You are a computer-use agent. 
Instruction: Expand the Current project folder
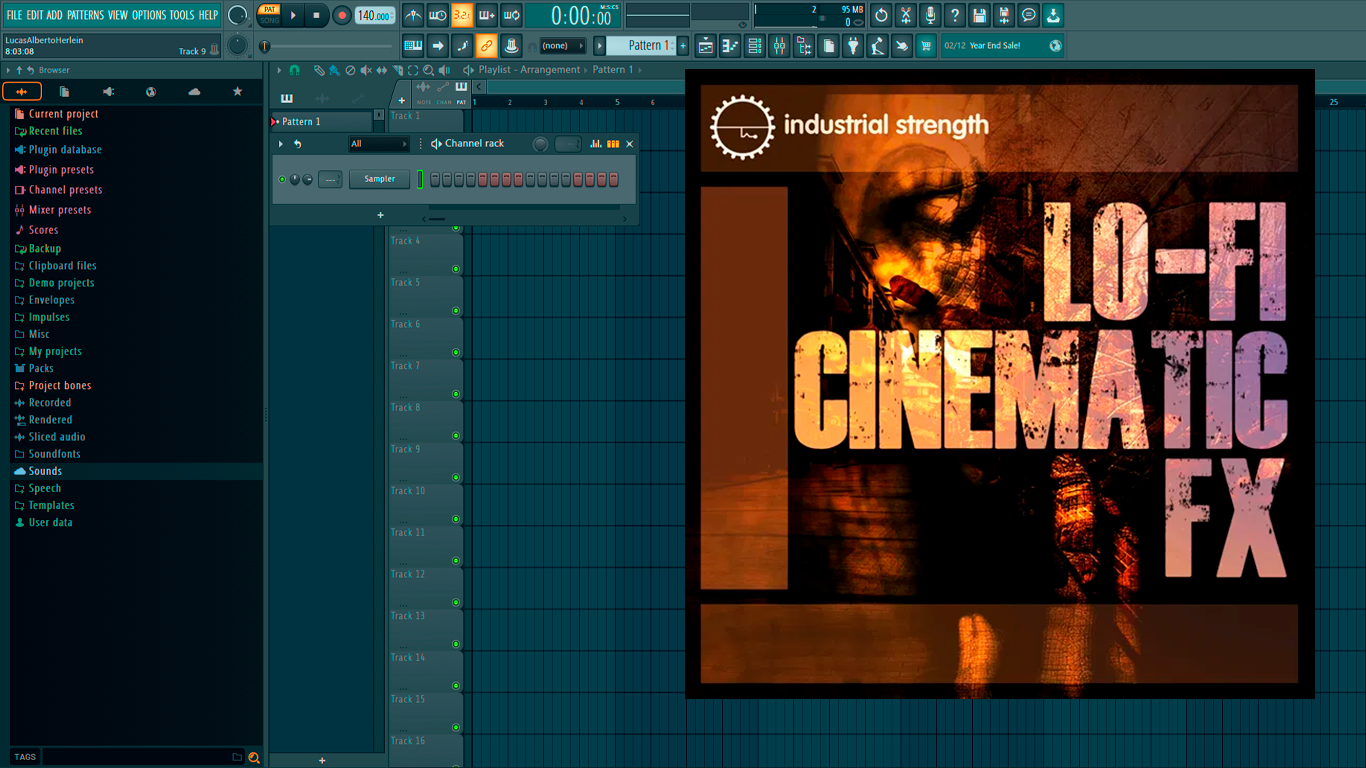pos(63,114)
